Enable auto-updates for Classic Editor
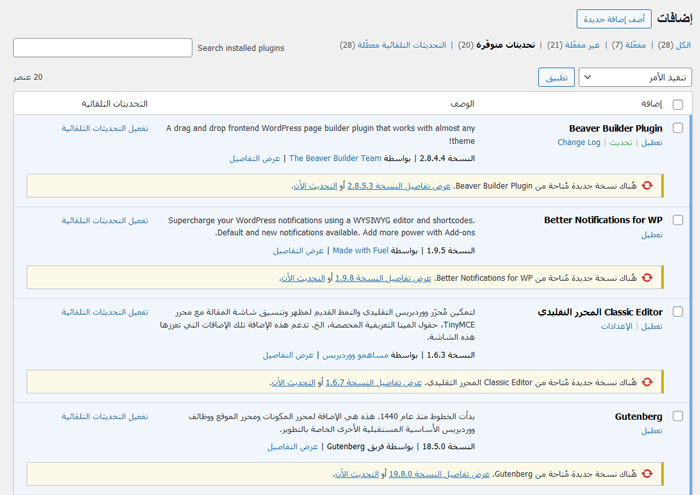 105,312
